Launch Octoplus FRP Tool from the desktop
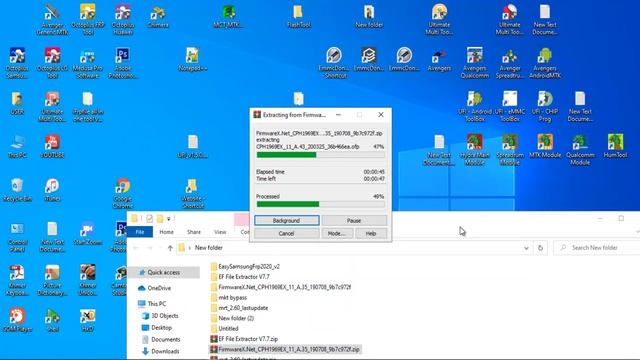 [88, 19]
